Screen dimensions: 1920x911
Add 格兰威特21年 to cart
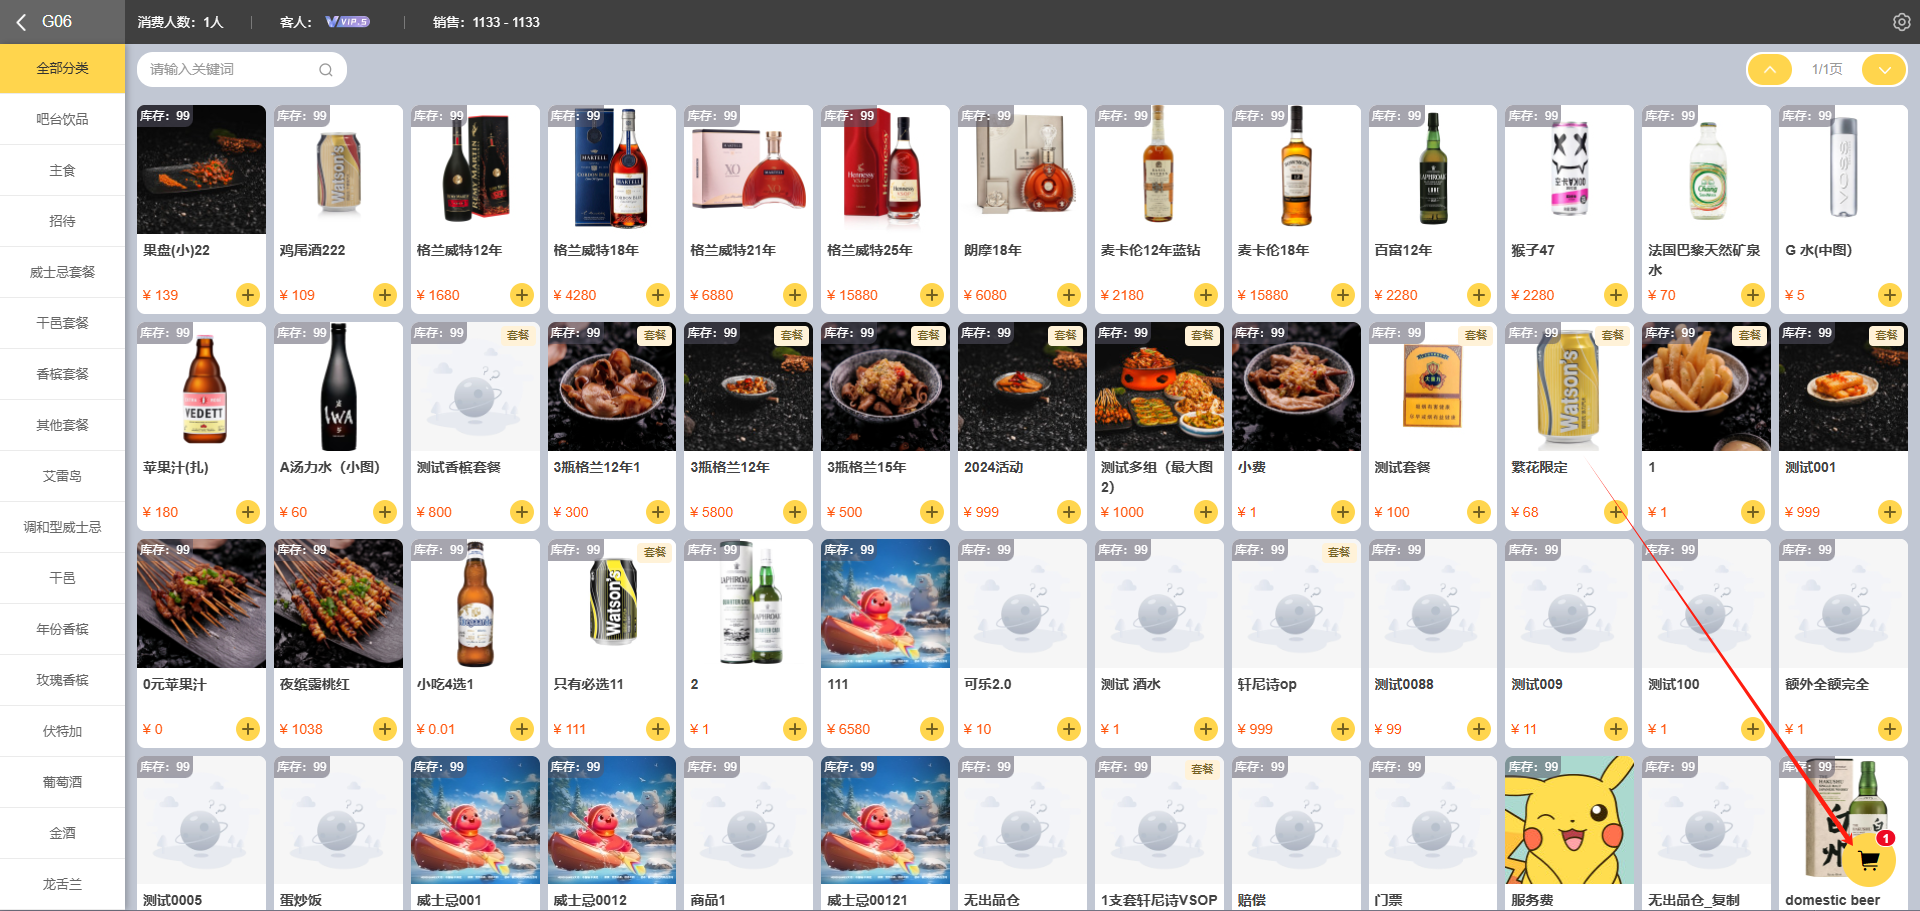(795, 295)
